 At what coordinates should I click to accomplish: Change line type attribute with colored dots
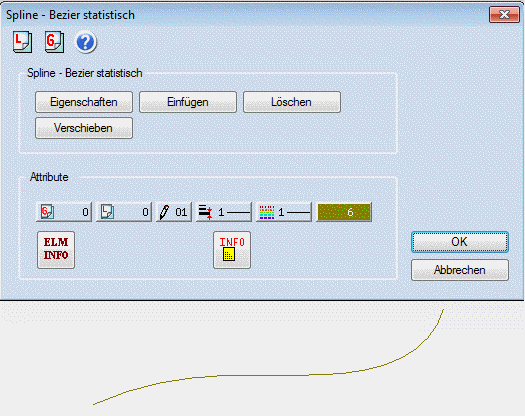pos(284,212)
